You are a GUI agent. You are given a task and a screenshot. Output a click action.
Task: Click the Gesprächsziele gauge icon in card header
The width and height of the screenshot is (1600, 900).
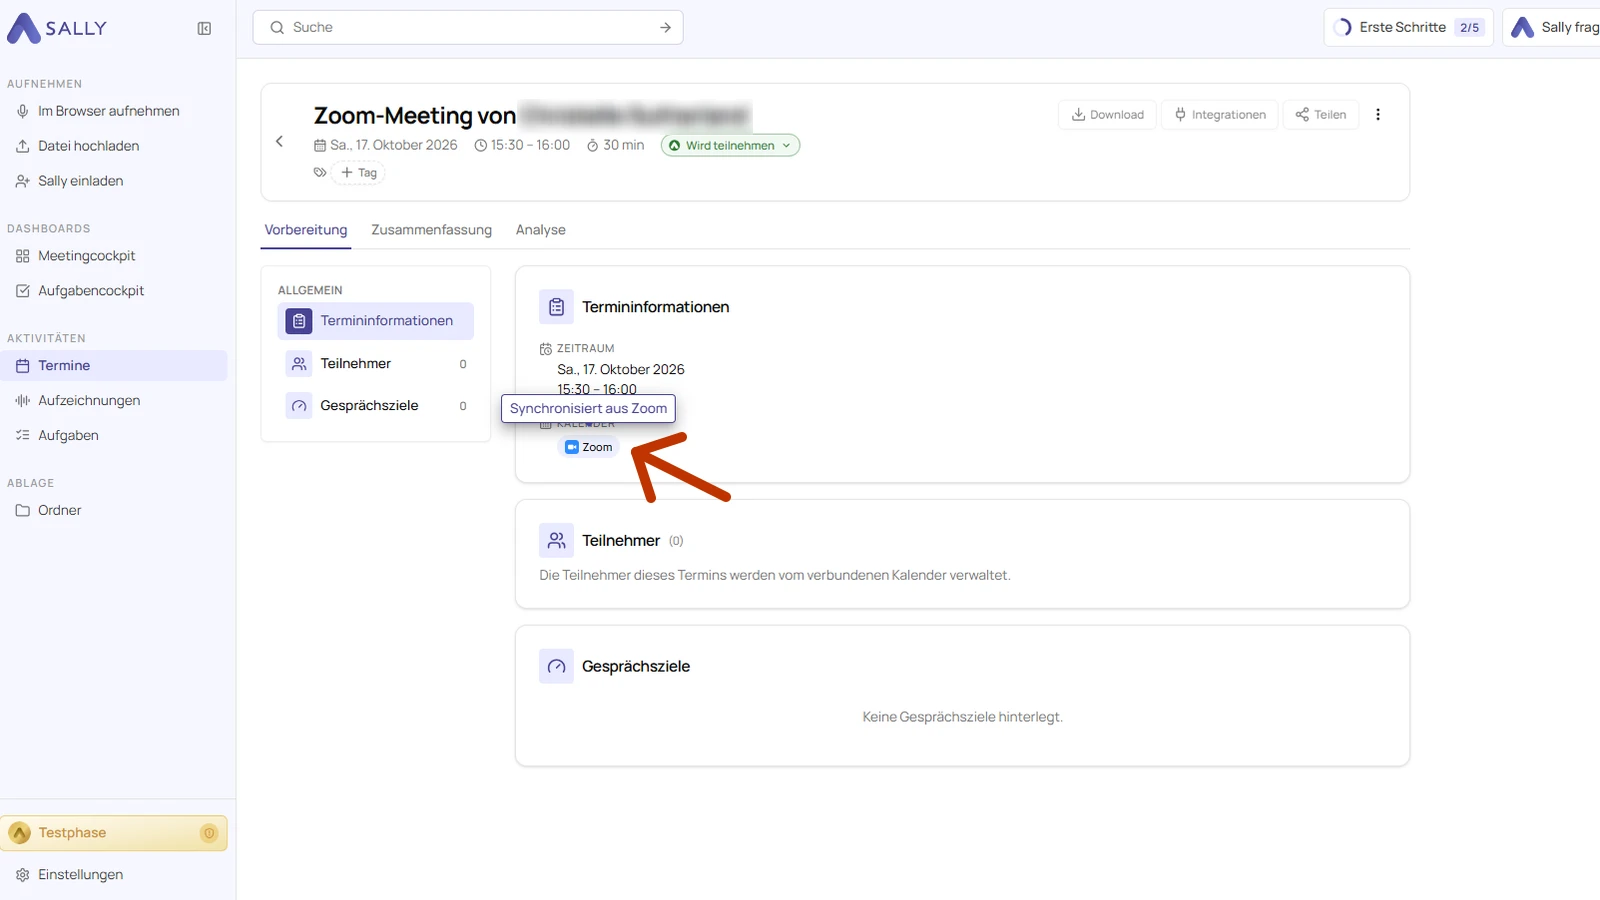tap(557, 666)
